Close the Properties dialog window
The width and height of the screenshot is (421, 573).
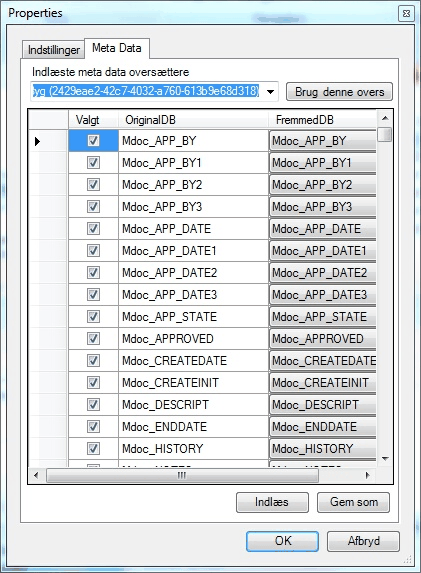406,14
